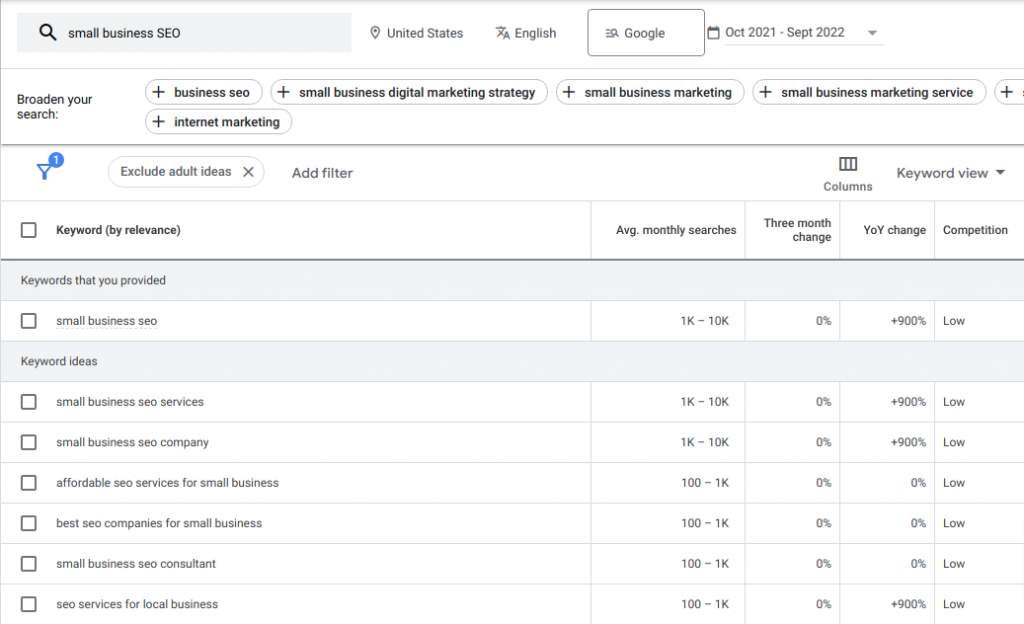1024x624 pixels.
Task: Click plus icon on small business digital marketing strategy
Action: [283, 92]
